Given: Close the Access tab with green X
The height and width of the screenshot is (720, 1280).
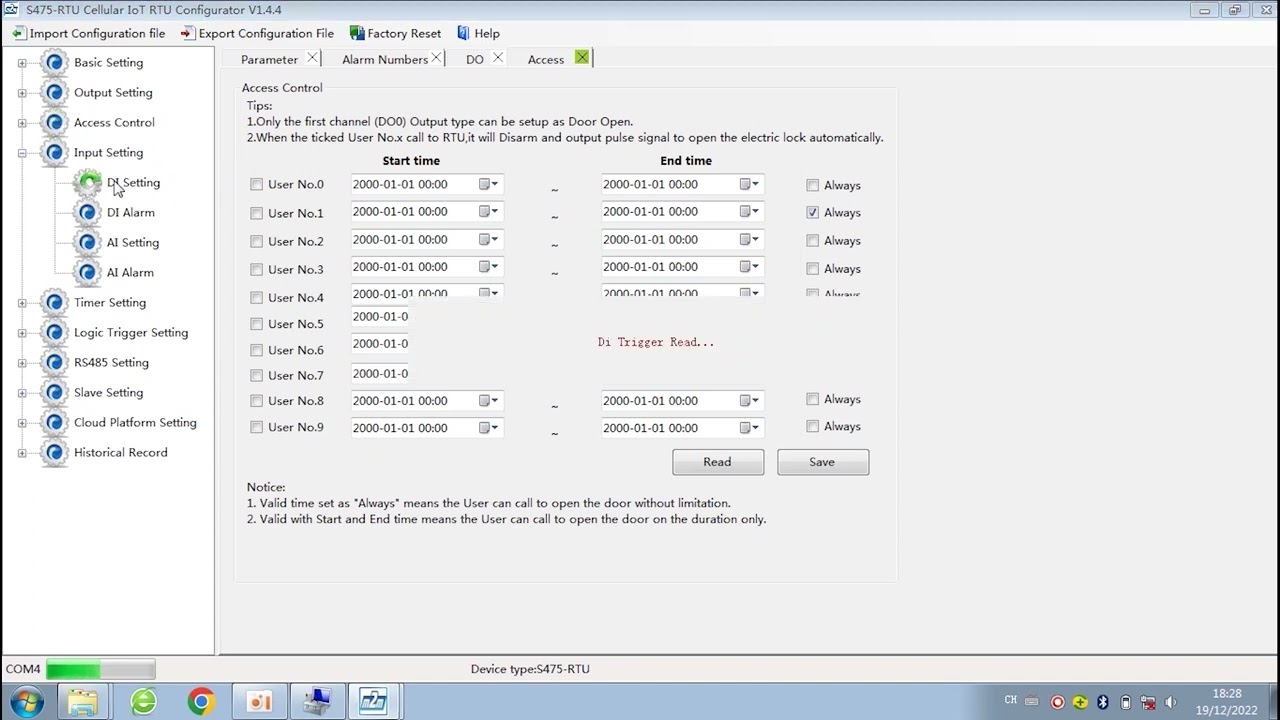Looking at the screenshot, I should pyautogui.click(x=582, y=58).
